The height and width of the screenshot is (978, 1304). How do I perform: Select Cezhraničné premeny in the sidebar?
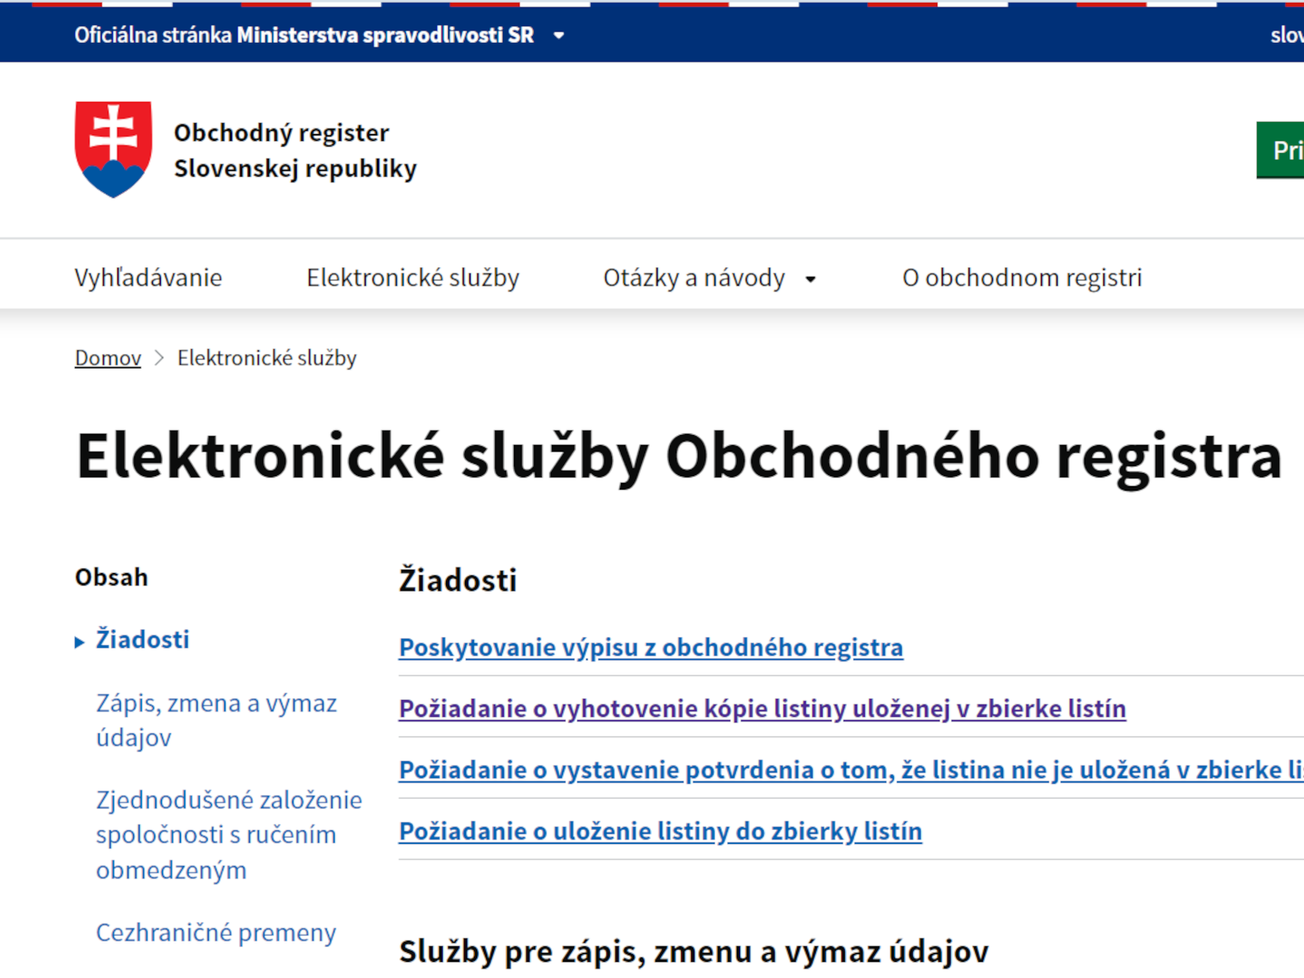tap(216, 931)
